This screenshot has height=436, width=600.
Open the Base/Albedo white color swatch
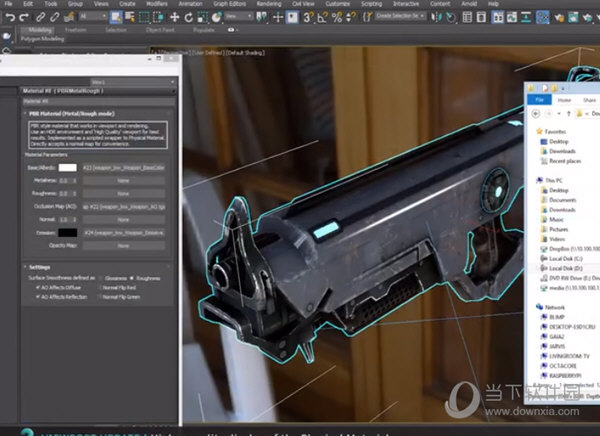pos(67,168)
